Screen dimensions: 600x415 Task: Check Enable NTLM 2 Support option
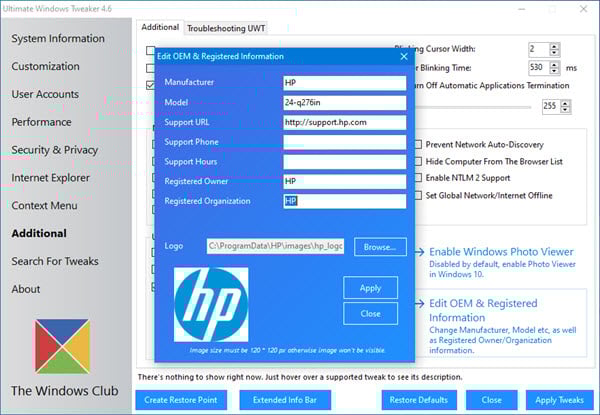[x=419, y=179]
